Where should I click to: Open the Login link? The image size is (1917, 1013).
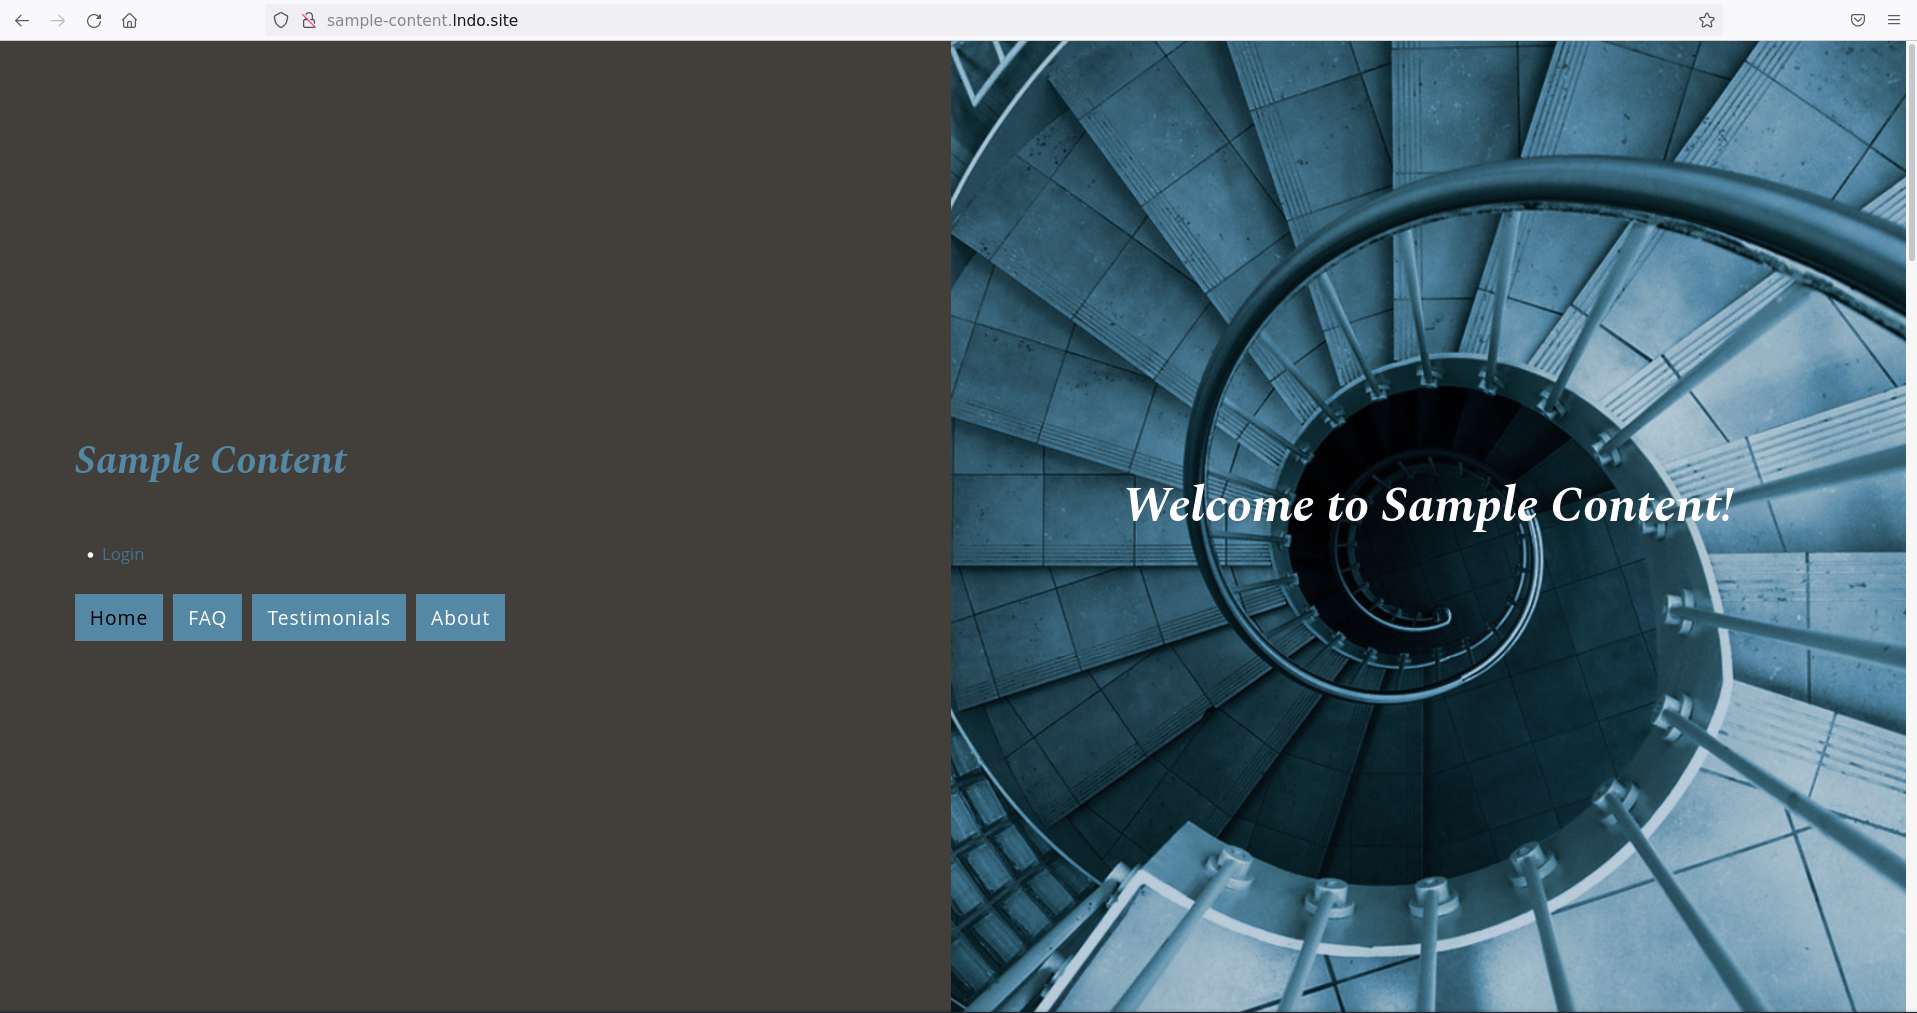pyautogui.click(x=123, y=554)
